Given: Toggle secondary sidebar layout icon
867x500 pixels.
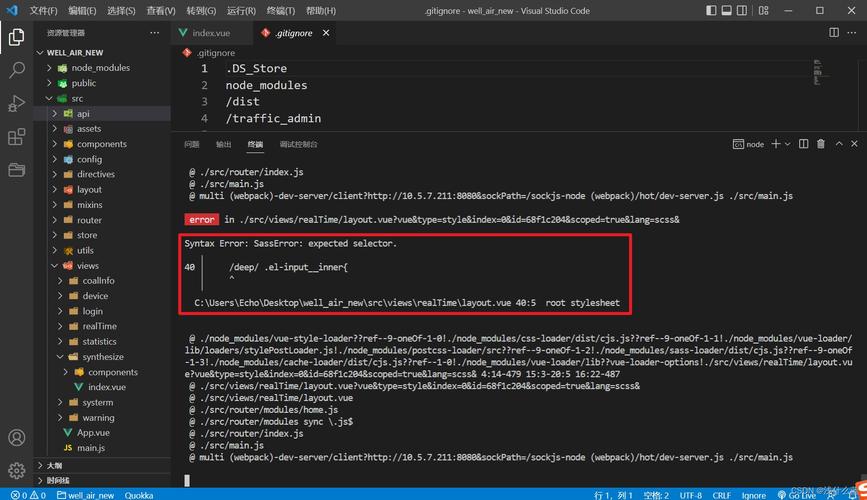Looking at the screenshot, I should [742, 11].
